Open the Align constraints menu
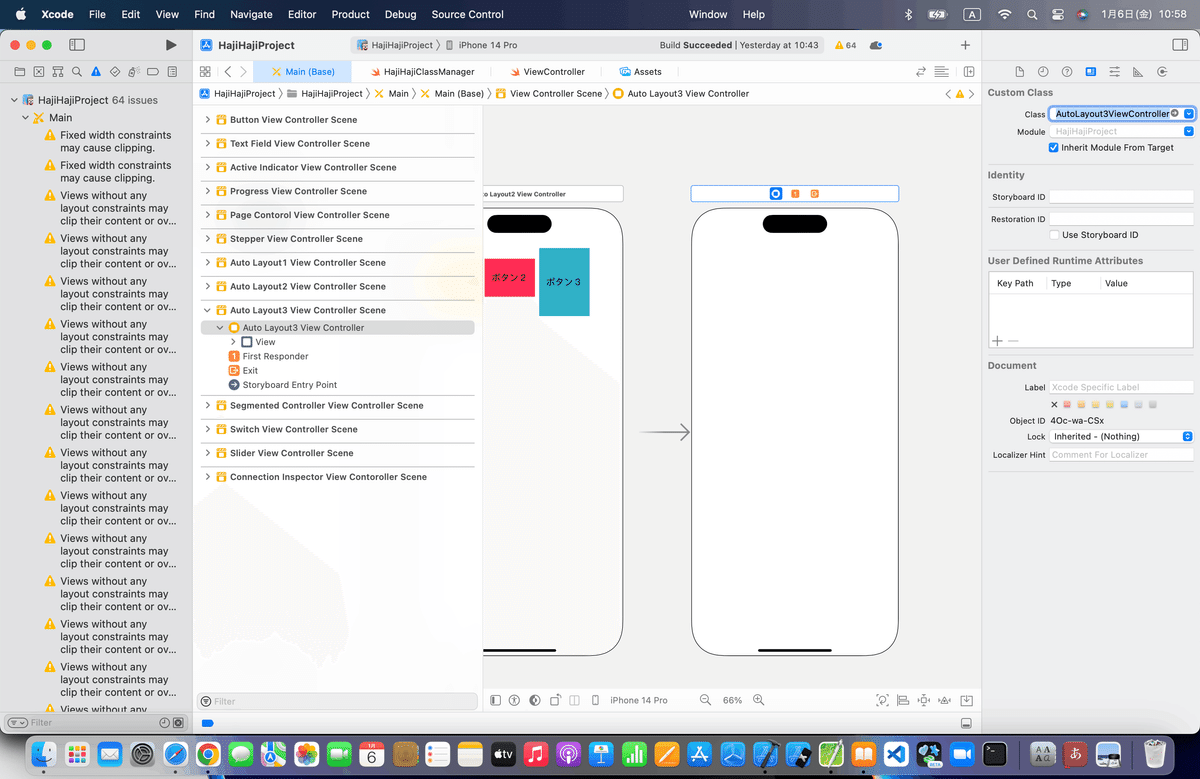Screen dimensions: 1200x779 [903, 700]
